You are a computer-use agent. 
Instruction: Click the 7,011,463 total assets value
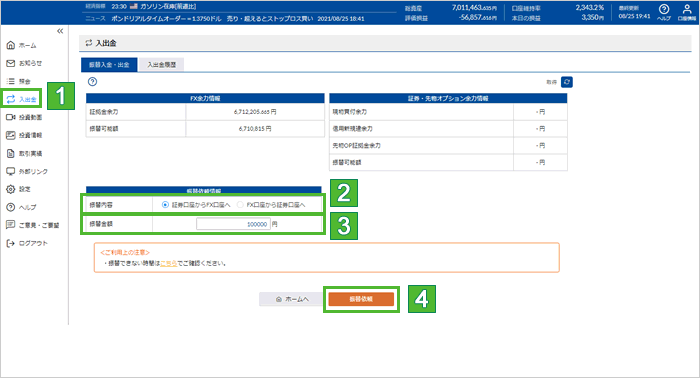pos(474,8)
